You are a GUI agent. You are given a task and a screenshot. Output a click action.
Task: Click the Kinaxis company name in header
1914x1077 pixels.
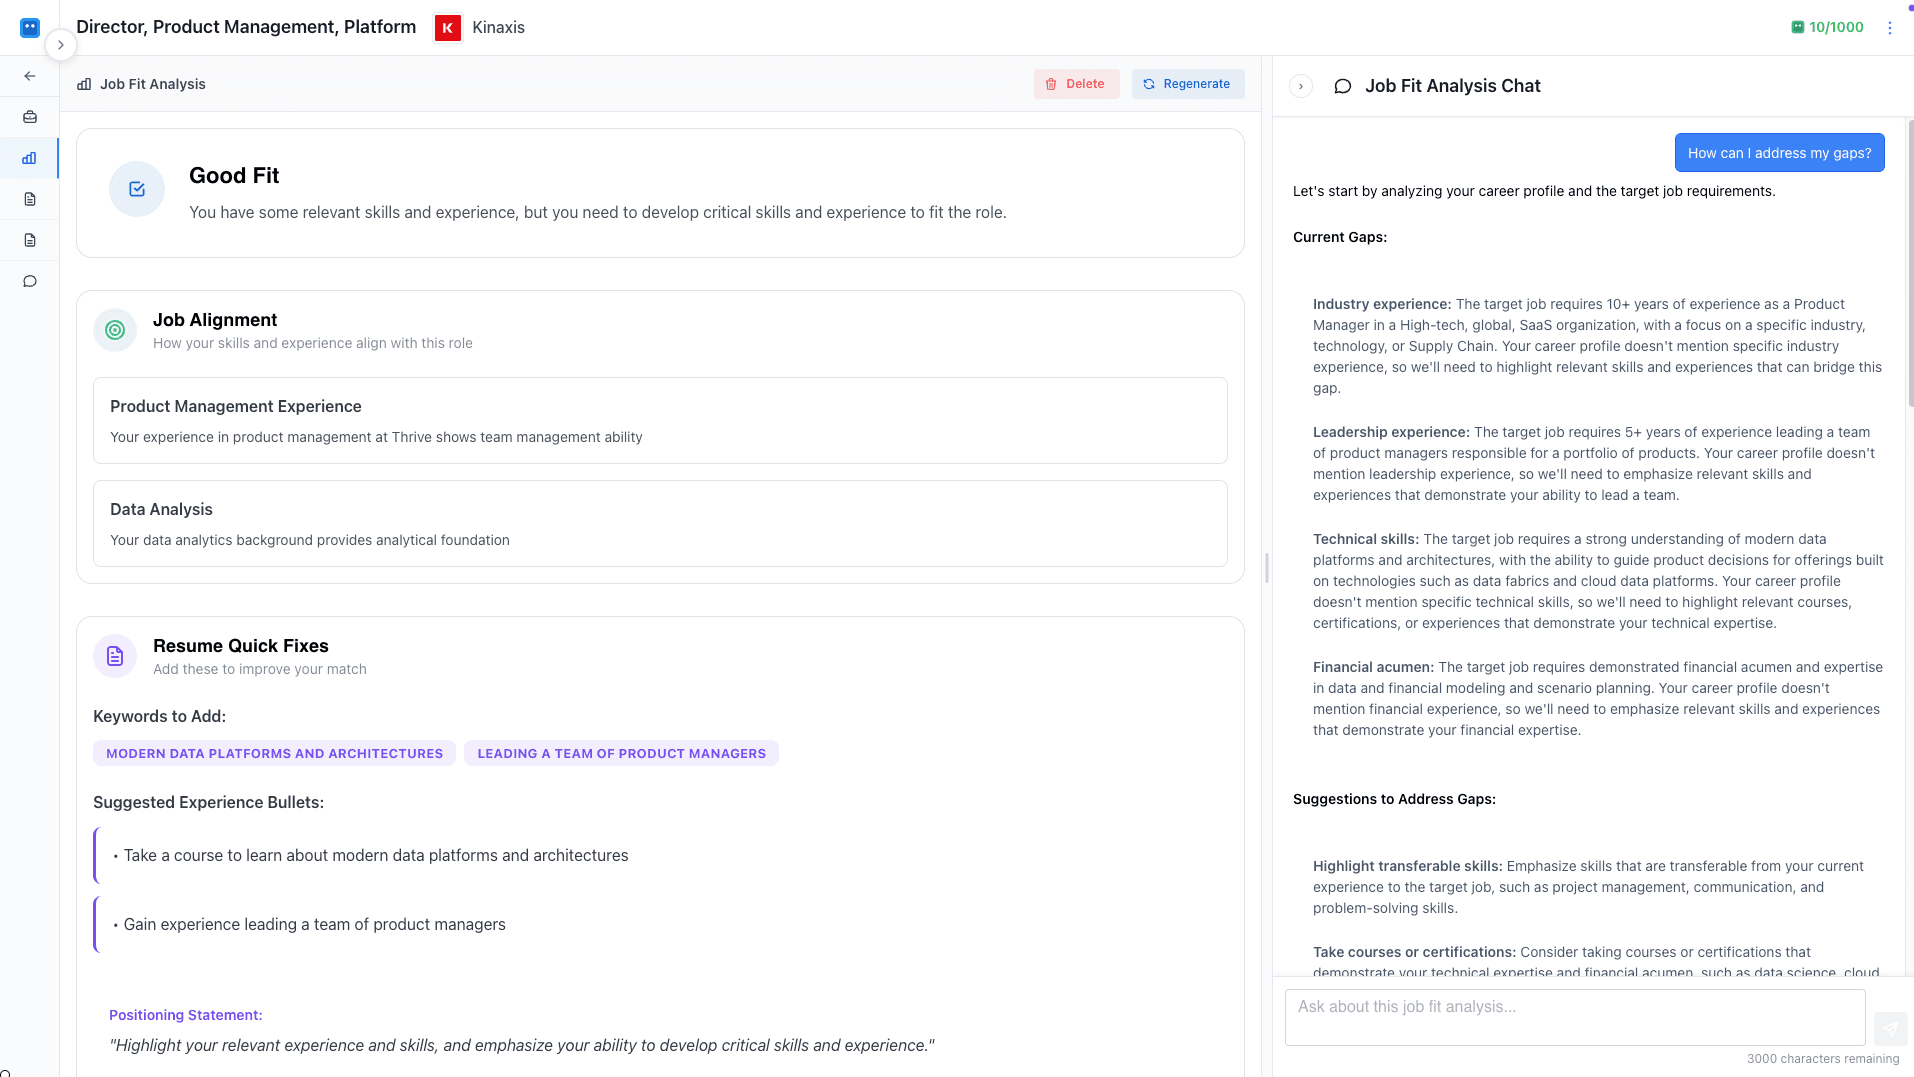pos(497,27)
